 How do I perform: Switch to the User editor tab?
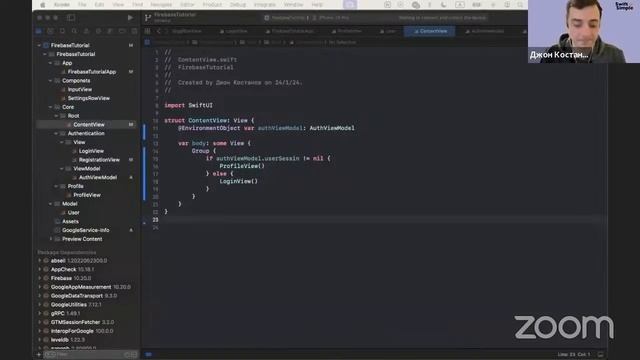[388, 31]
